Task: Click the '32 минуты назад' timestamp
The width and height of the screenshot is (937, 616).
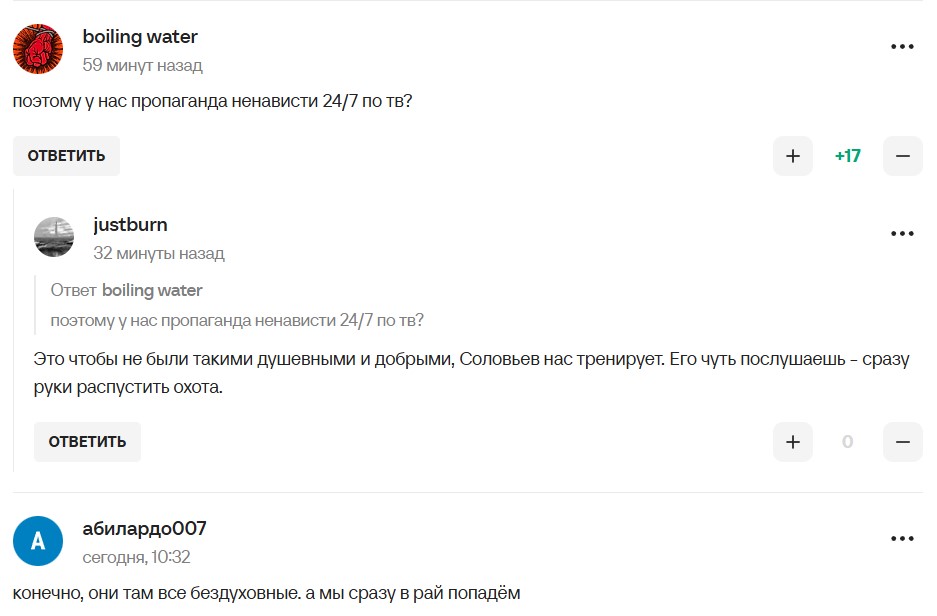Action: click(x=158, y=253)
